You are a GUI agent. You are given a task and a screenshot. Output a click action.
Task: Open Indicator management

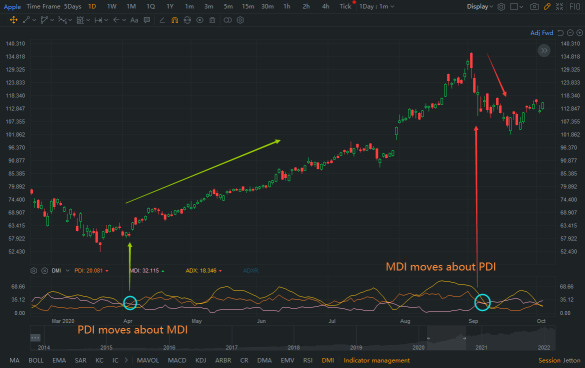pyautogui.click(x=376, y=360)
